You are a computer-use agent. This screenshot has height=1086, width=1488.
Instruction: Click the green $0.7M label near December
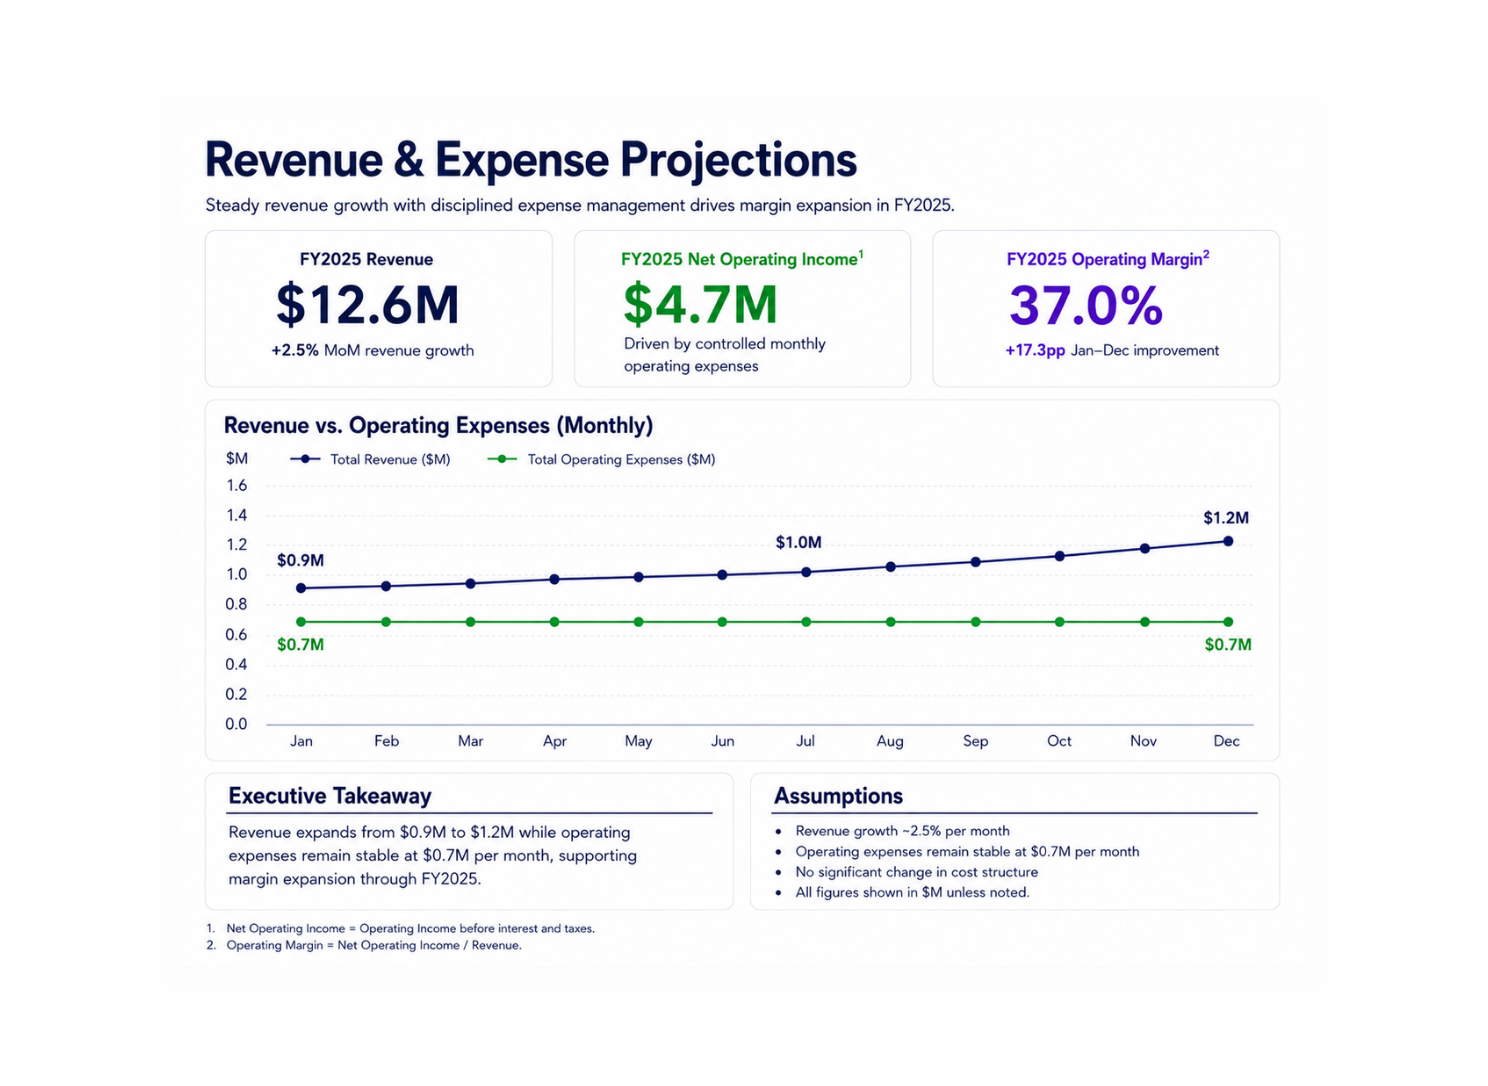click(1228, 645)
